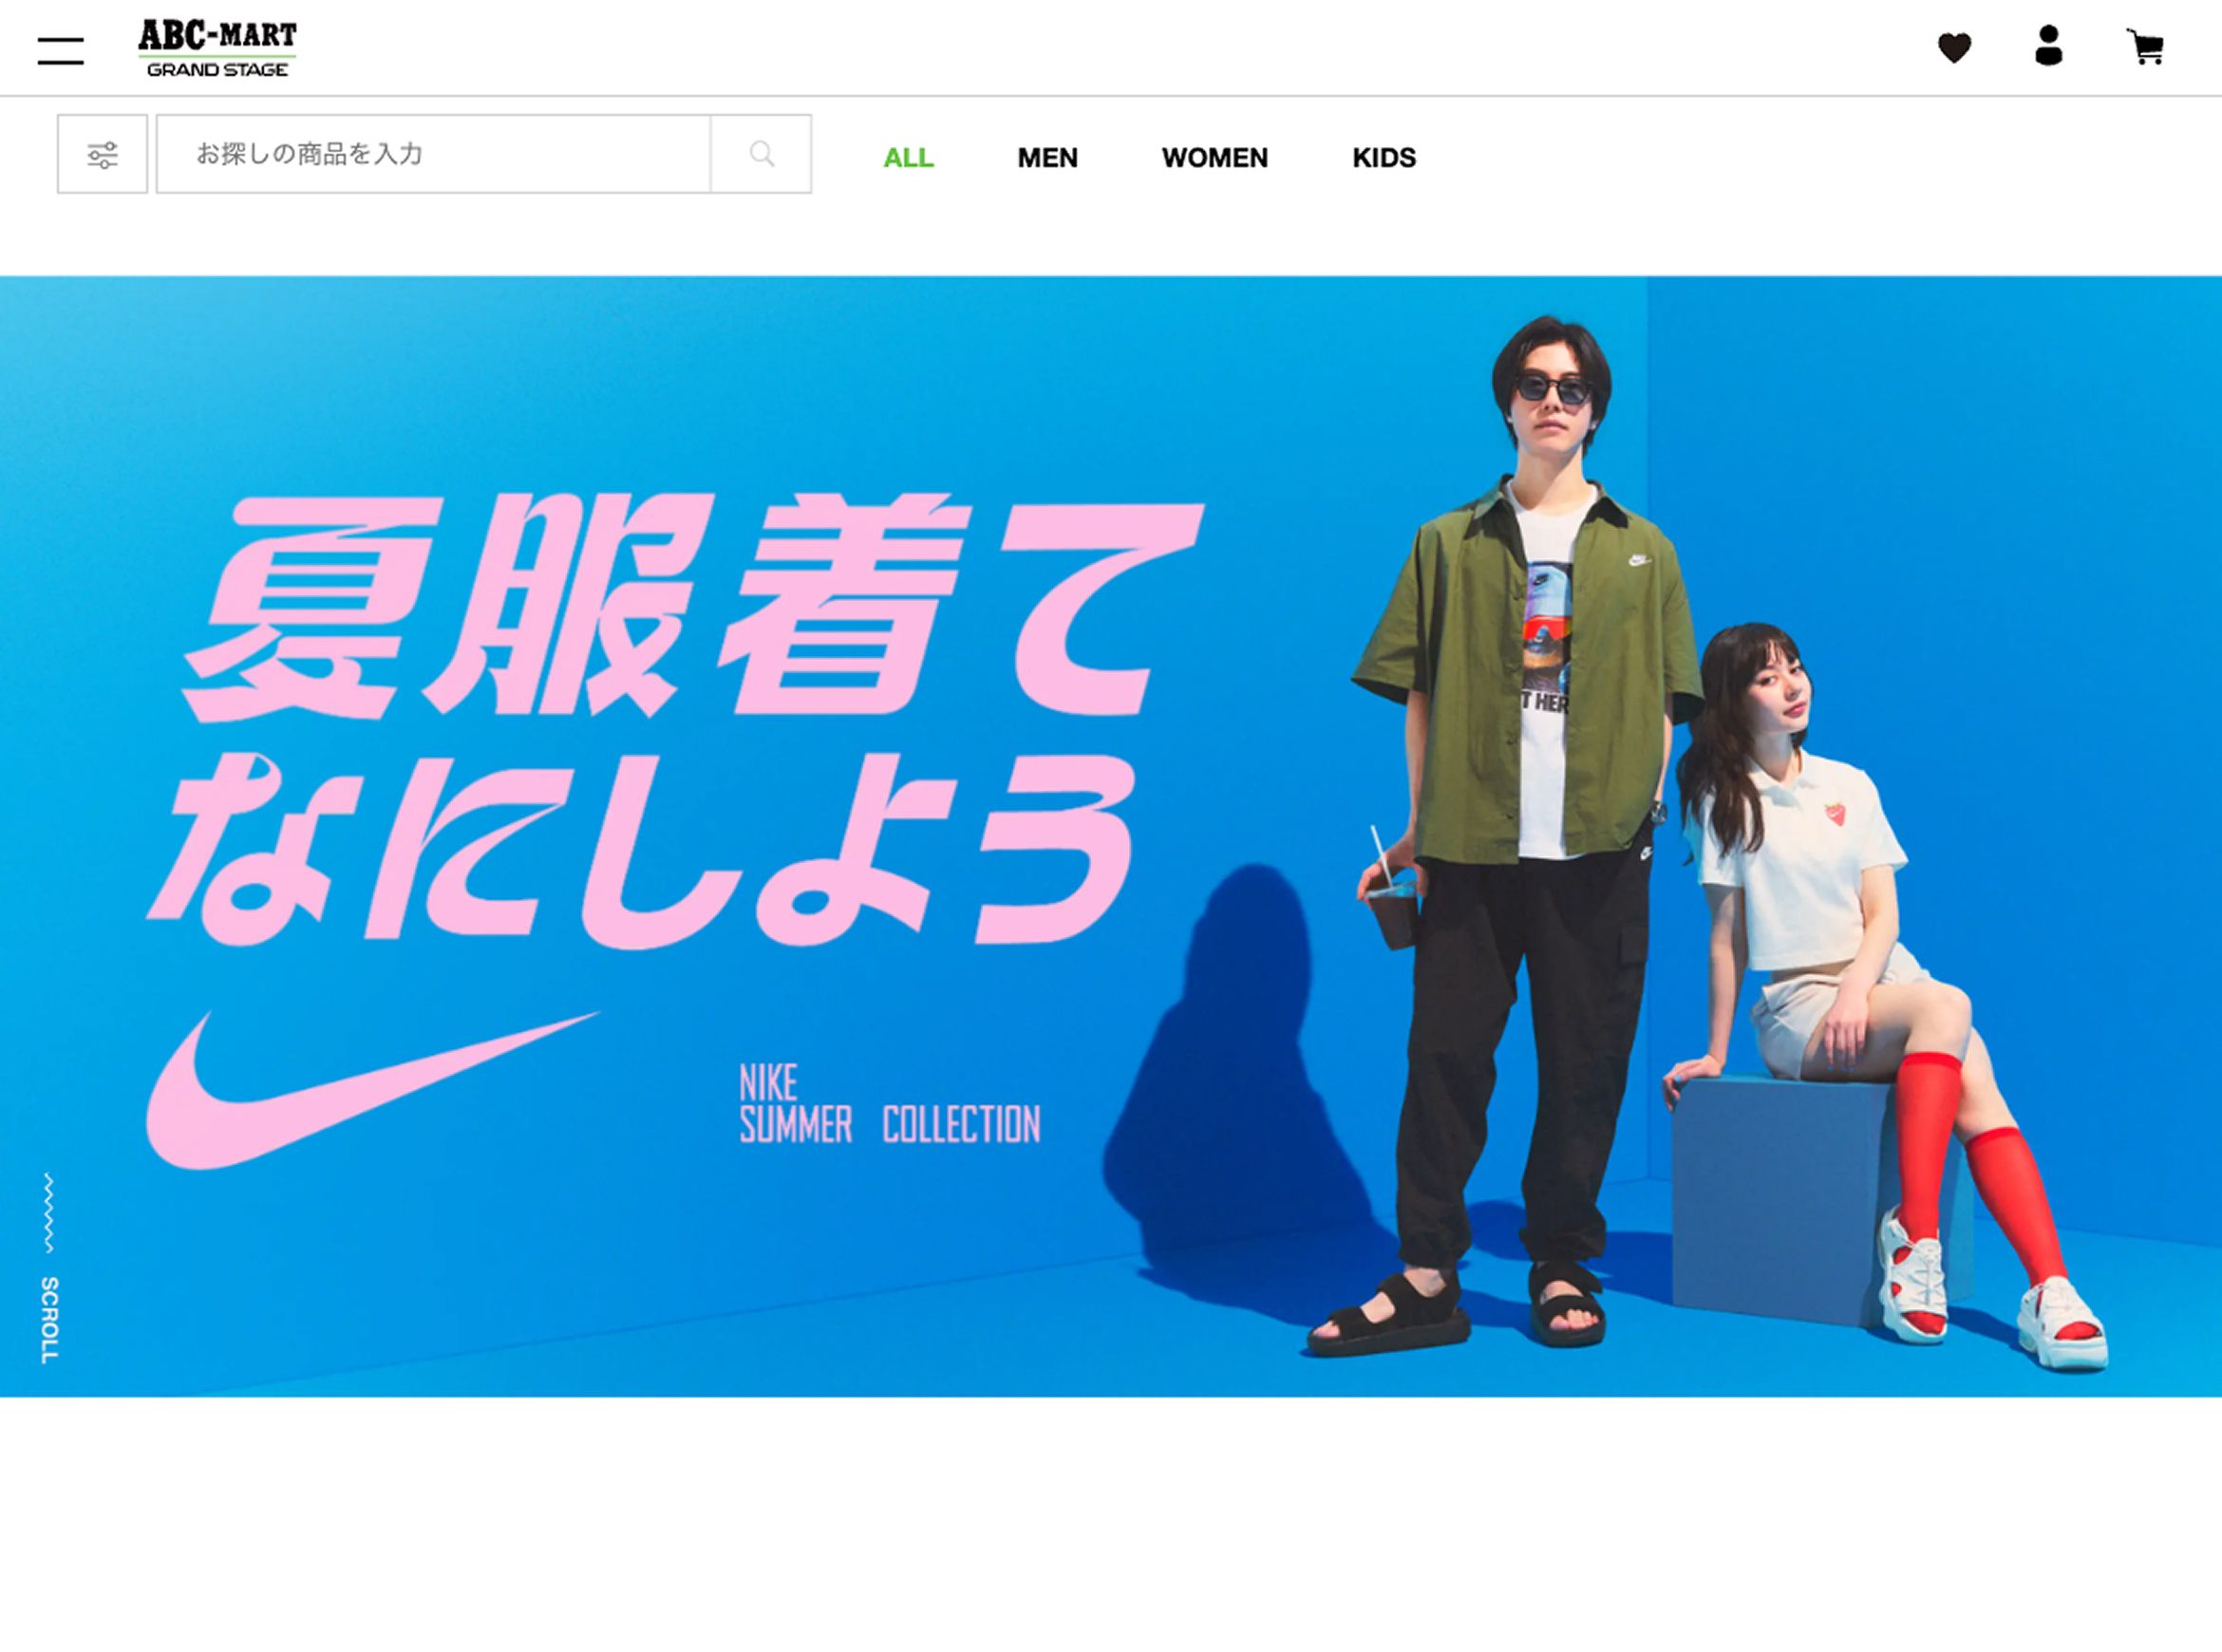
Task: Open the hamburger menu
Action: [60, 50]
